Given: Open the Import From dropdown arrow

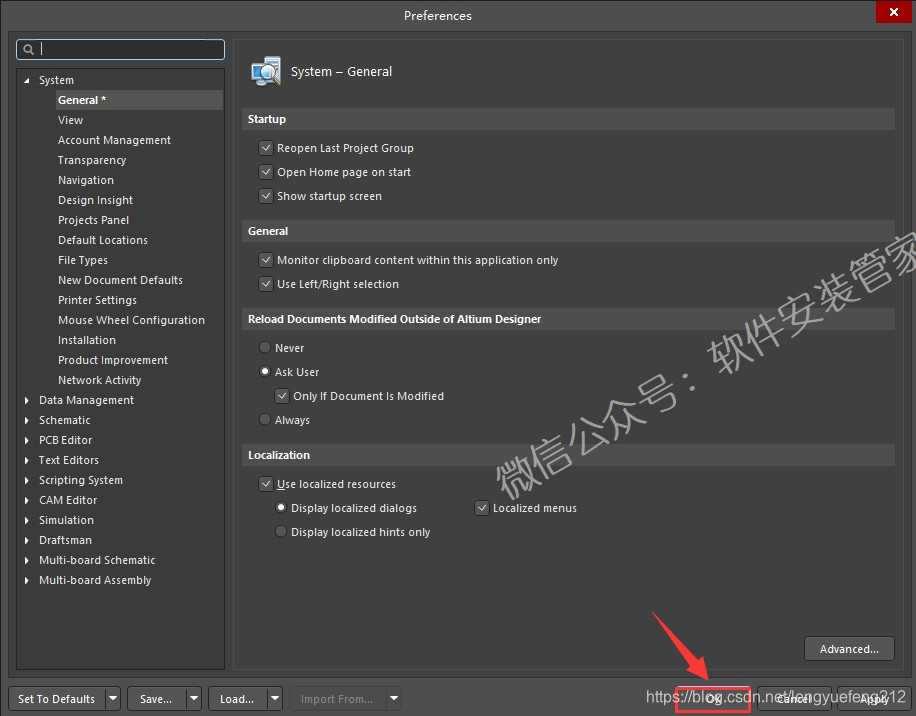Looking at the screenshot, I should click(394, 698).
